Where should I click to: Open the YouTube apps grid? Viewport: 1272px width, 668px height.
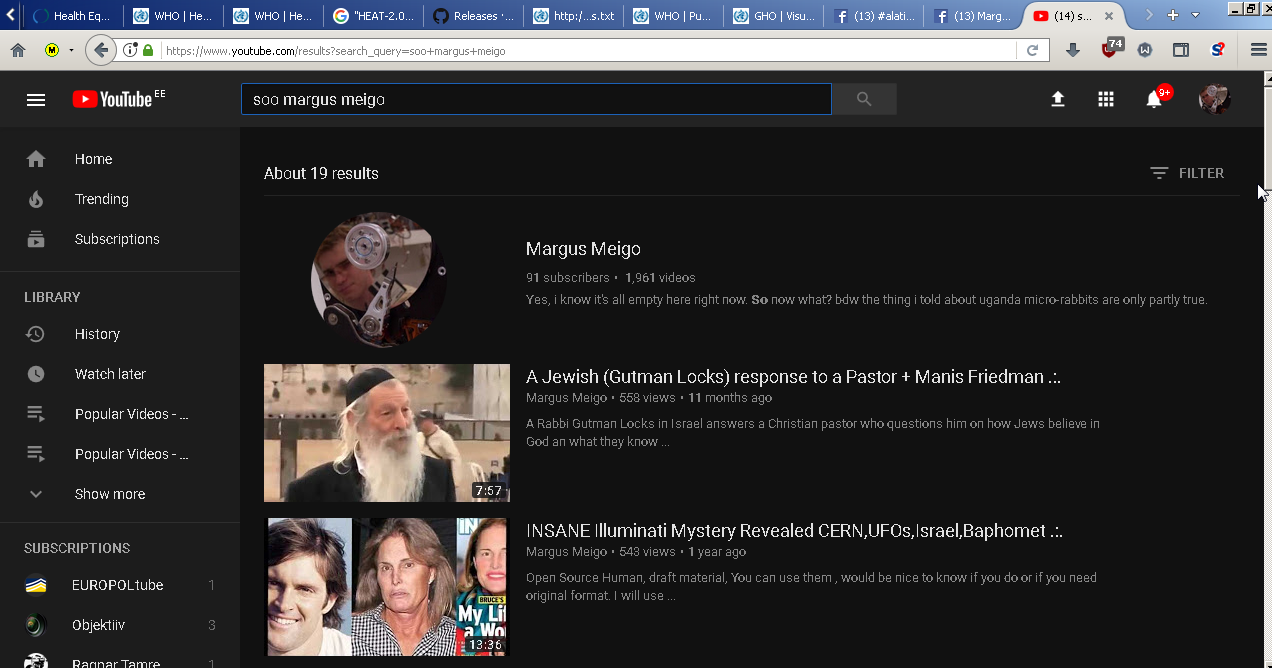(1105, 99)
